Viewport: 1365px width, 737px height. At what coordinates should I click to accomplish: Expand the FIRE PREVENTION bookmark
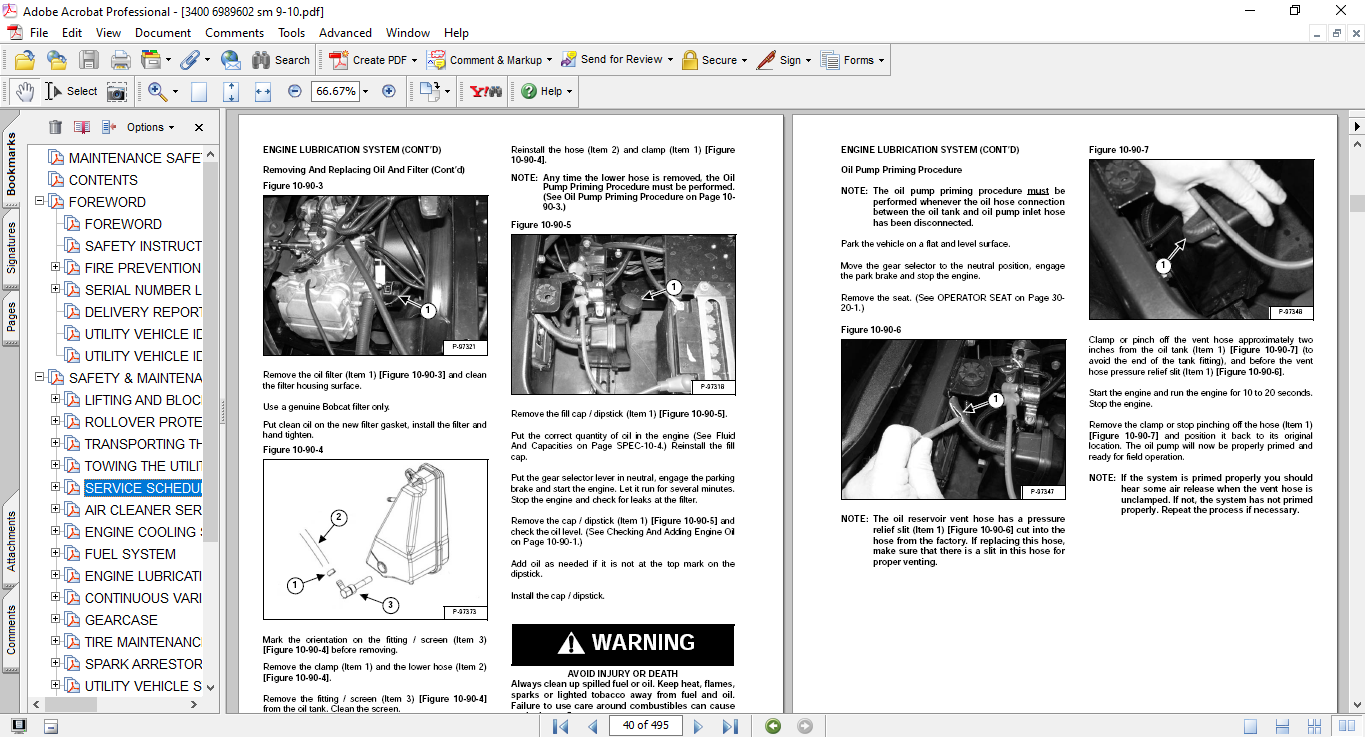click(56, 268)
